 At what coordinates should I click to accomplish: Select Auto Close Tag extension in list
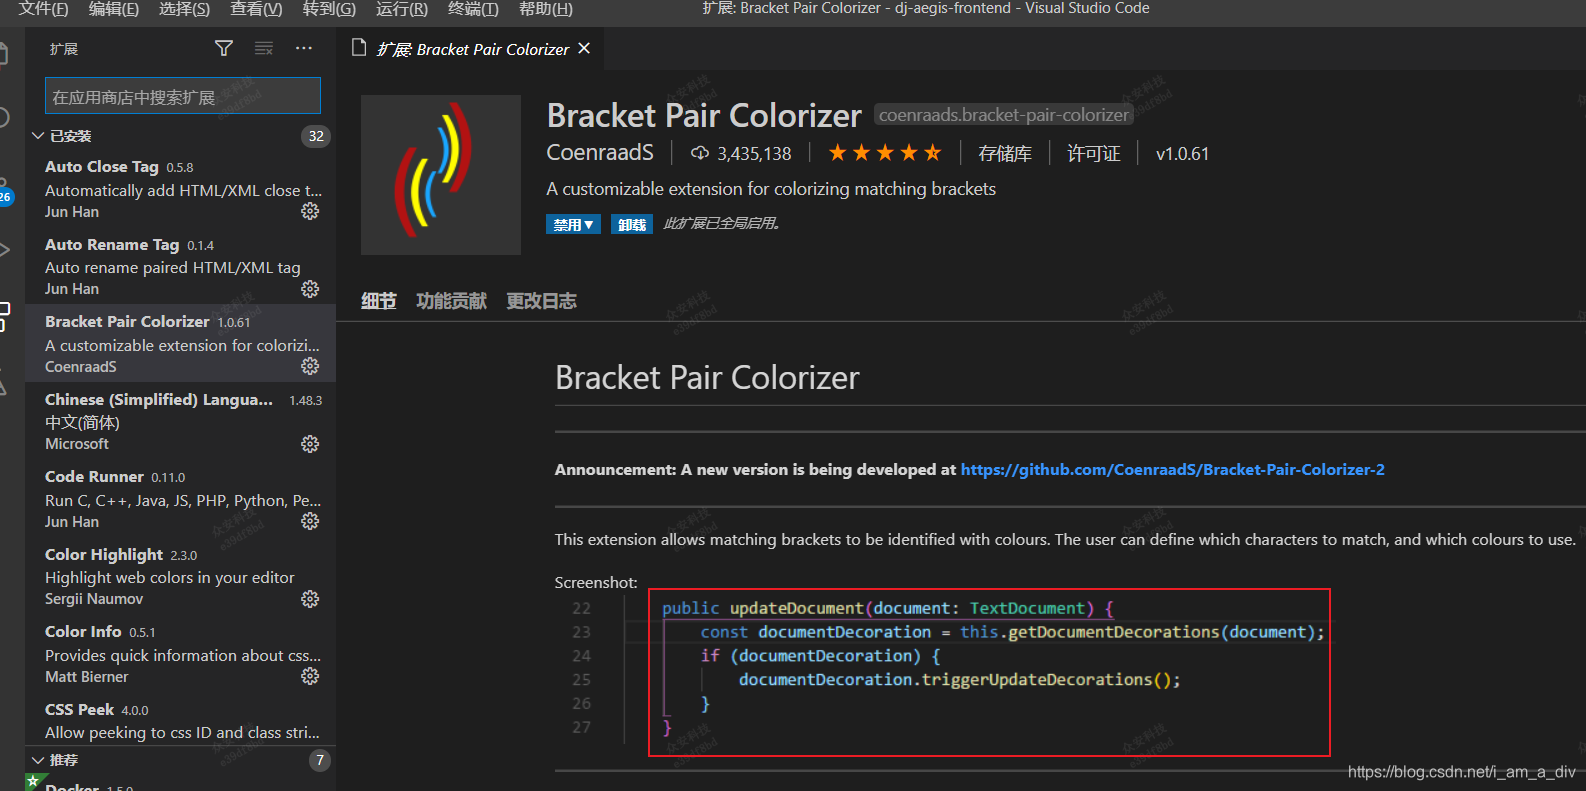click(x=180, y=189)
